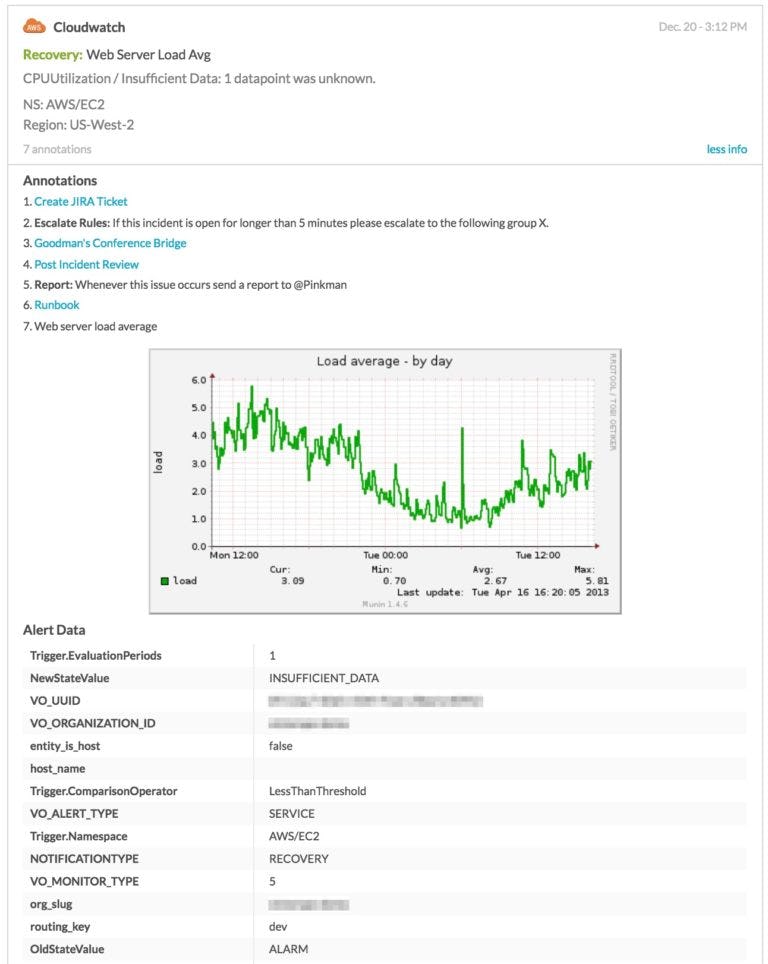Click the Load average by day graph

click(x=385, y=480)
